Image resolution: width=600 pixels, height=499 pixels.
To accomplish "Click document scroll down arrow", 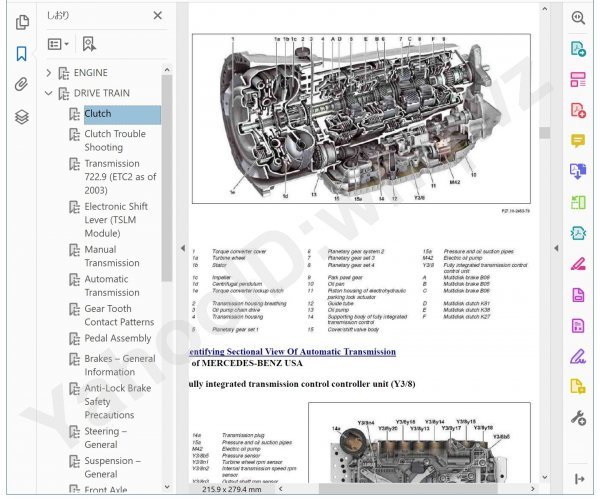I will click(545, 477).
